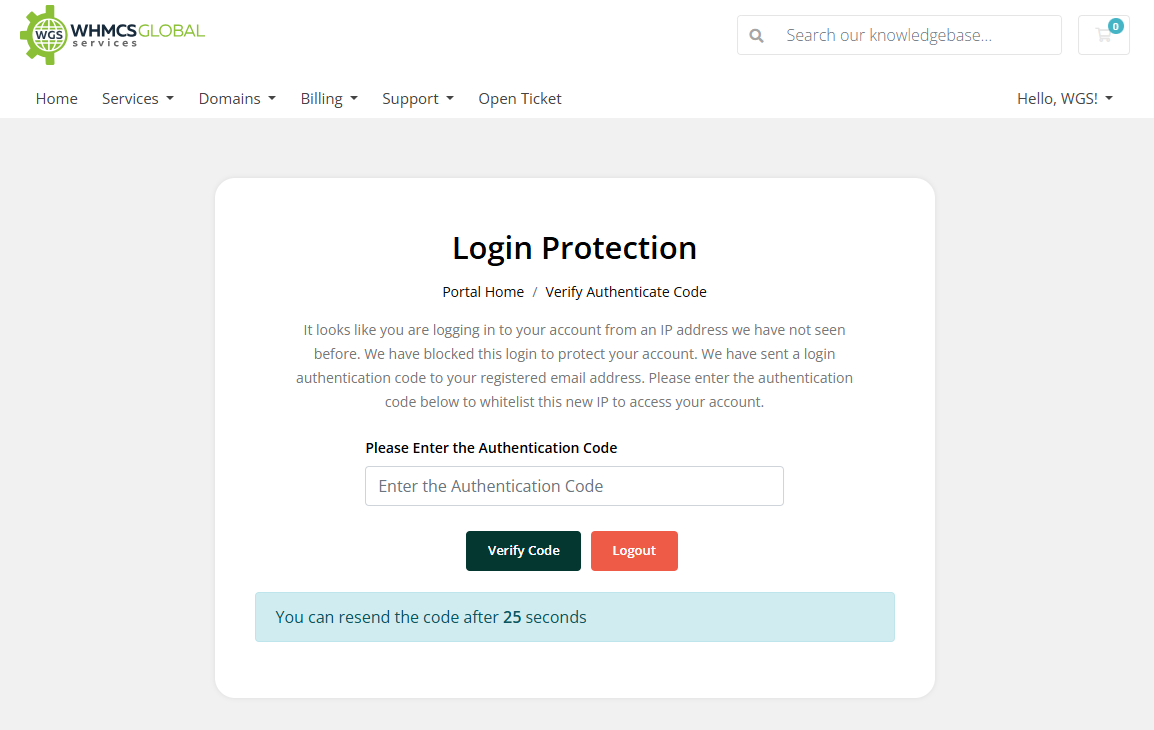The image size is (1154, 730).
Task: Open the Domains dropdown menu
Action: coord(237,99)
